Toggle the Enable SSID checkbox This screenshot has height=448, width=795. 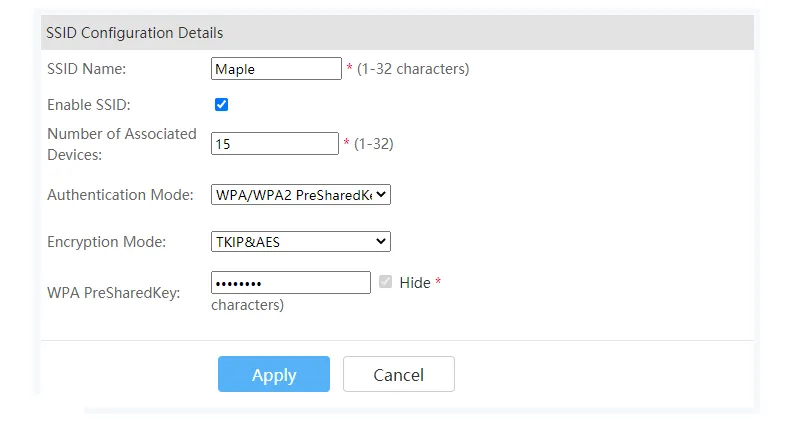tap(221, 104)
